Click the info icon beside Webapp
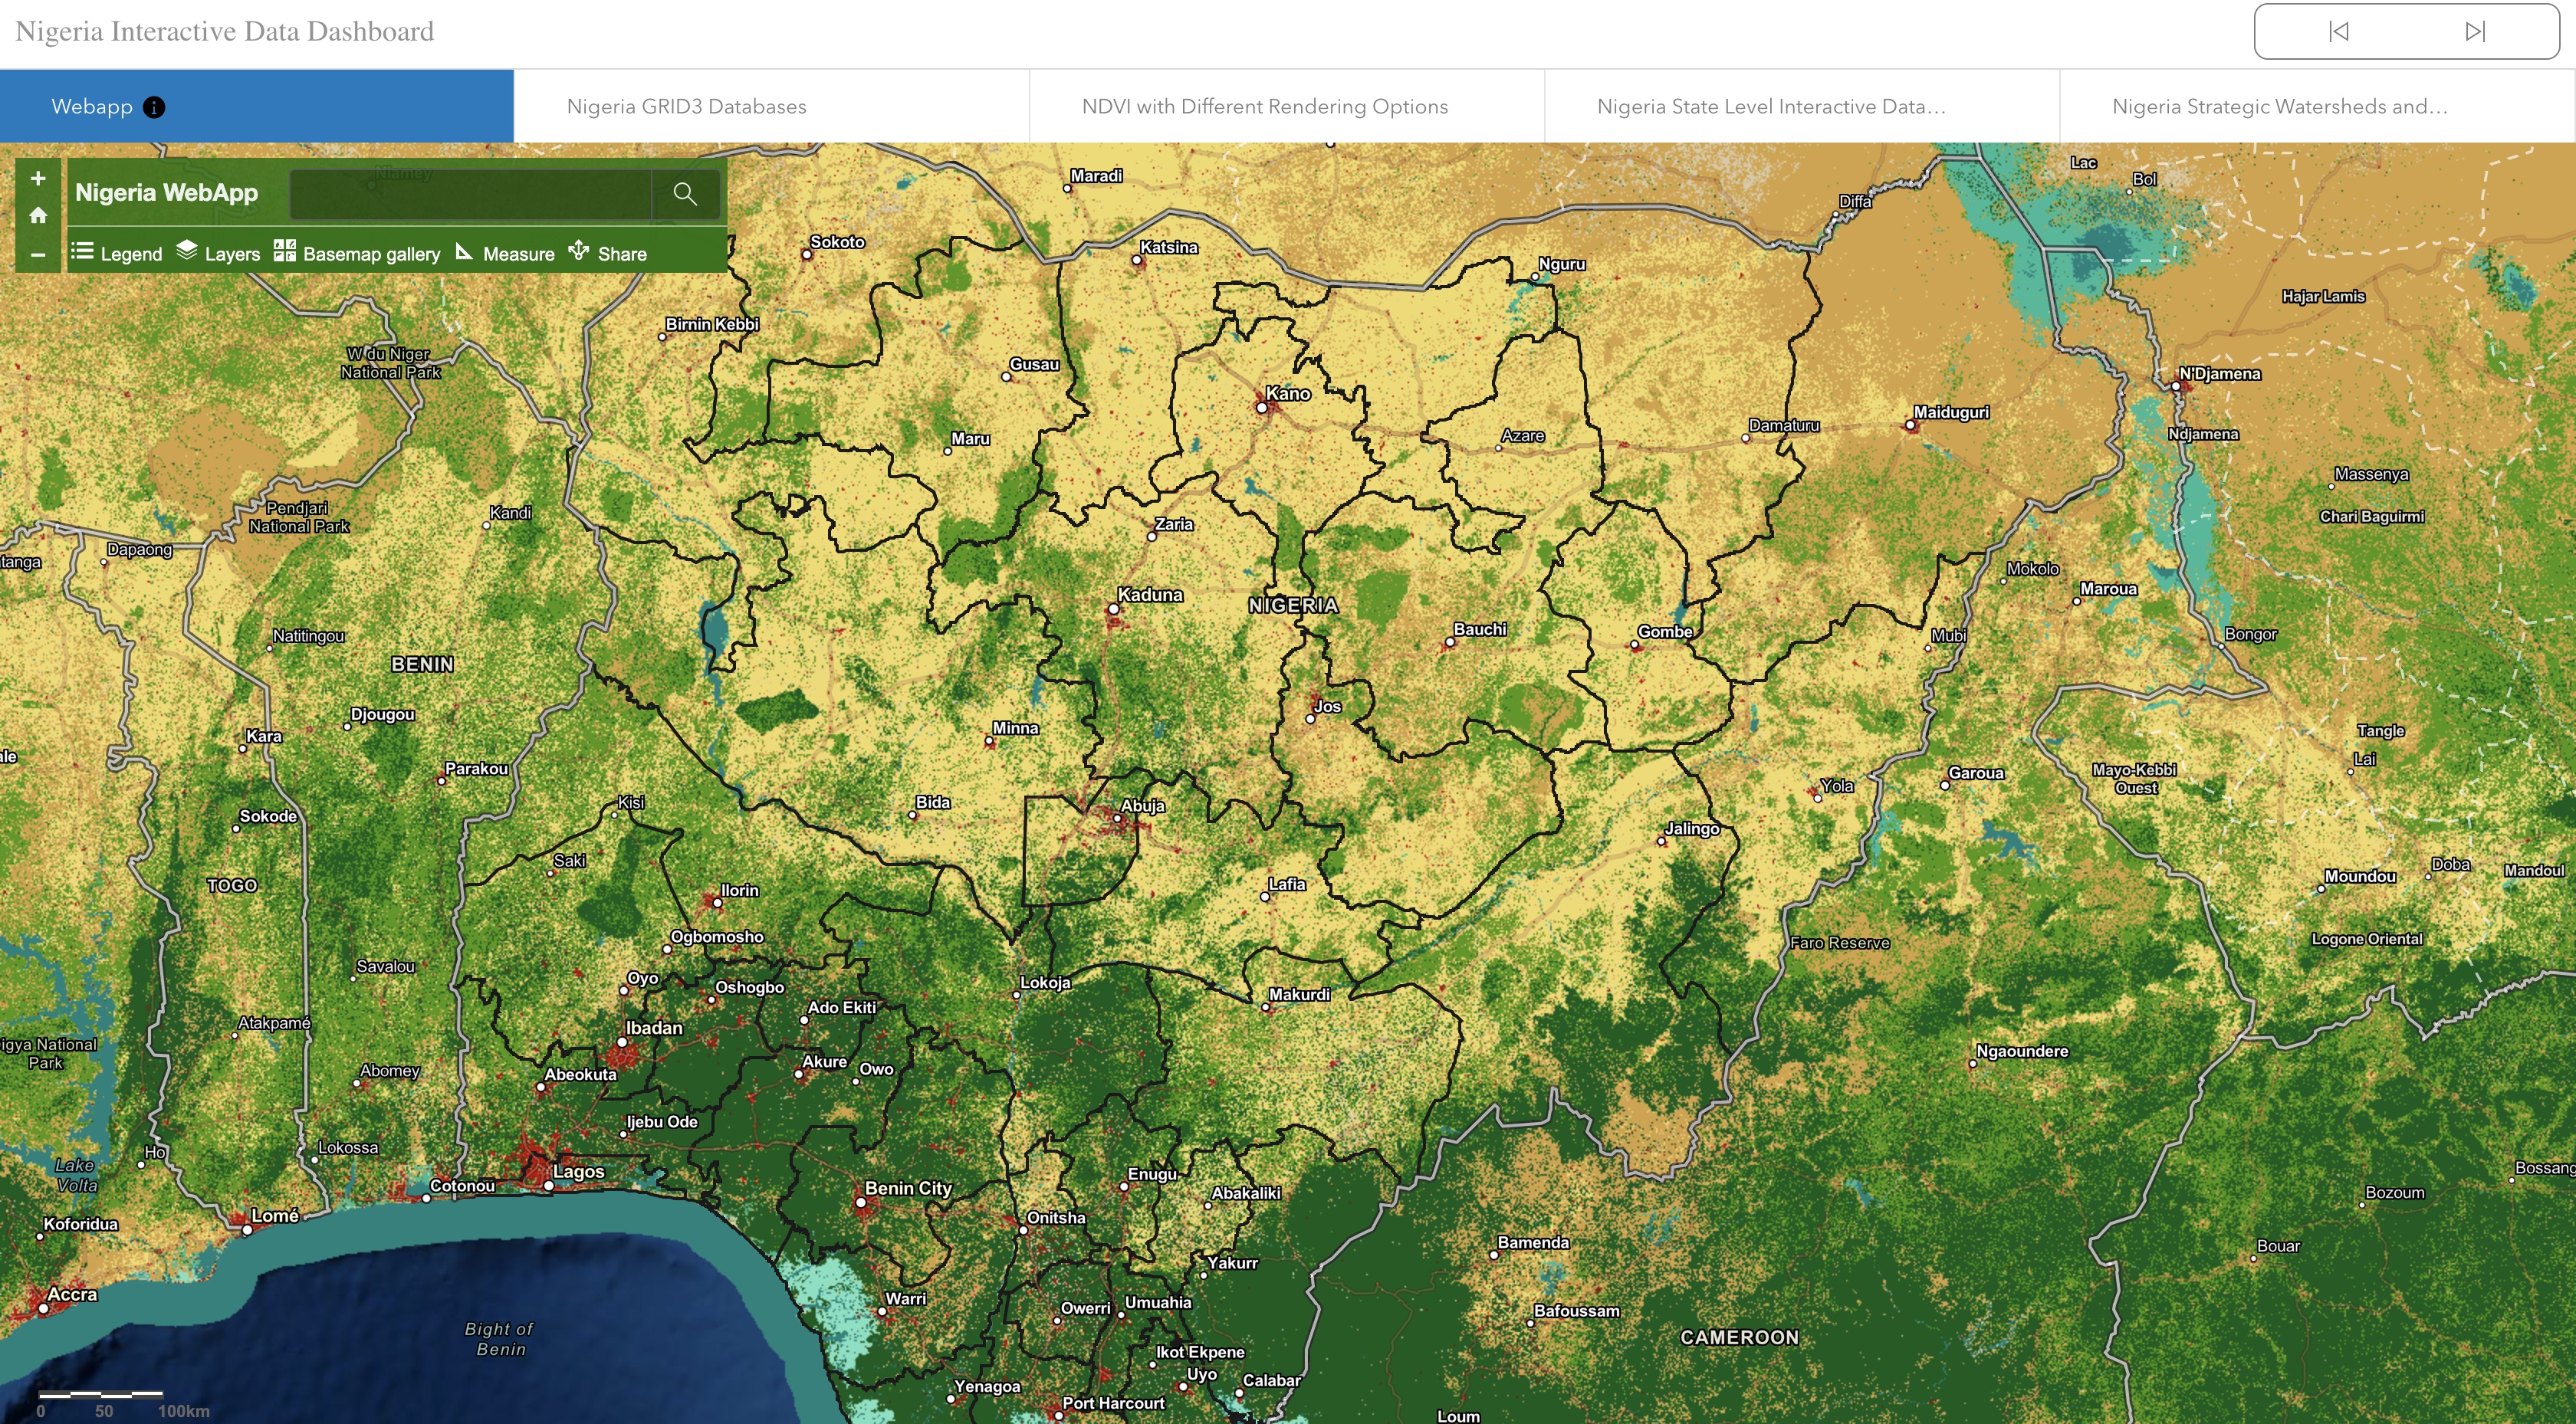 point(154,107)
